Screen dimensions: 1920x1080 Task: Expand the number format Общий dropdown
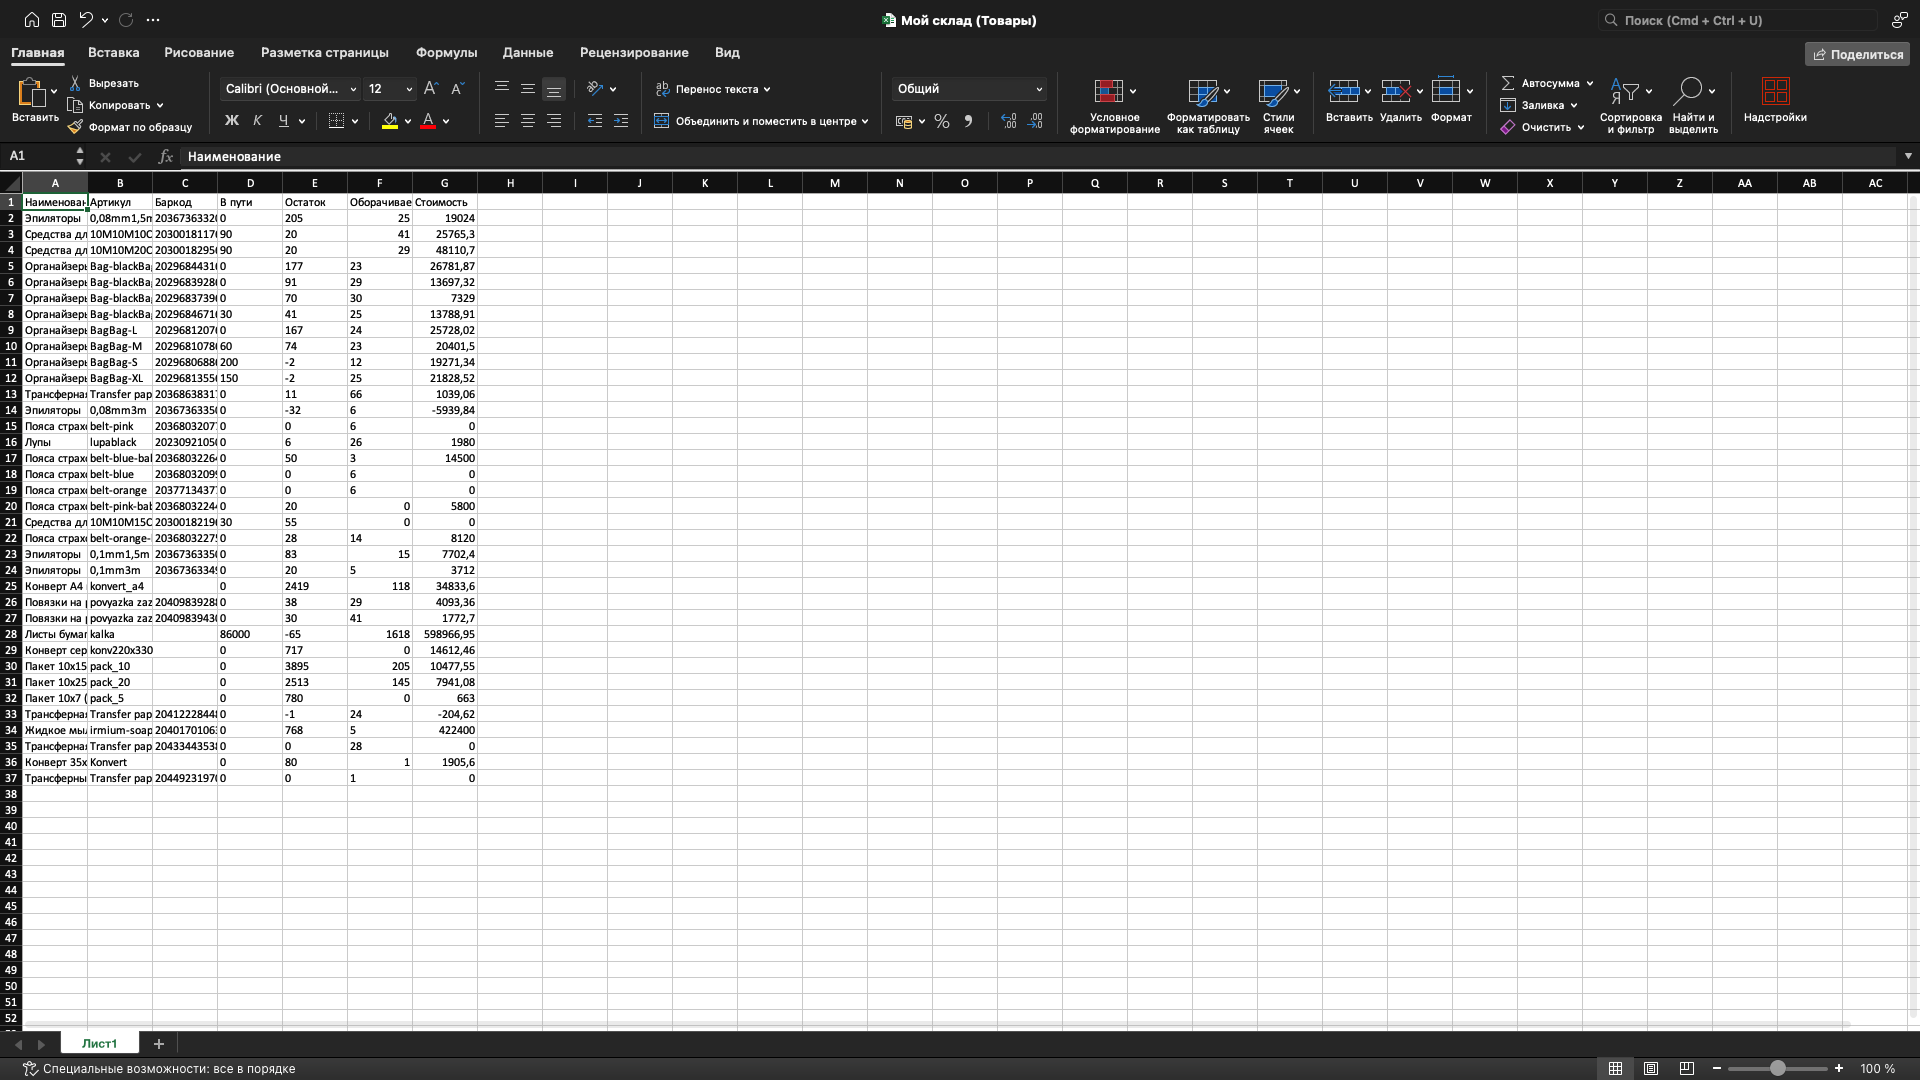tap(1039, 89)
